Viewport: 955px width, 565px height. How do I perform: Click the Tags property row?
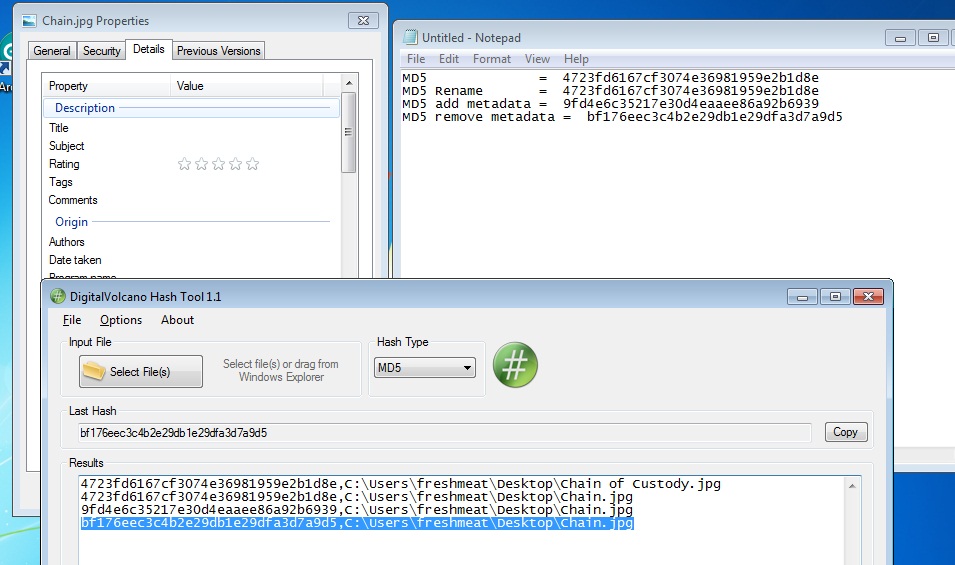click(191, 182)
